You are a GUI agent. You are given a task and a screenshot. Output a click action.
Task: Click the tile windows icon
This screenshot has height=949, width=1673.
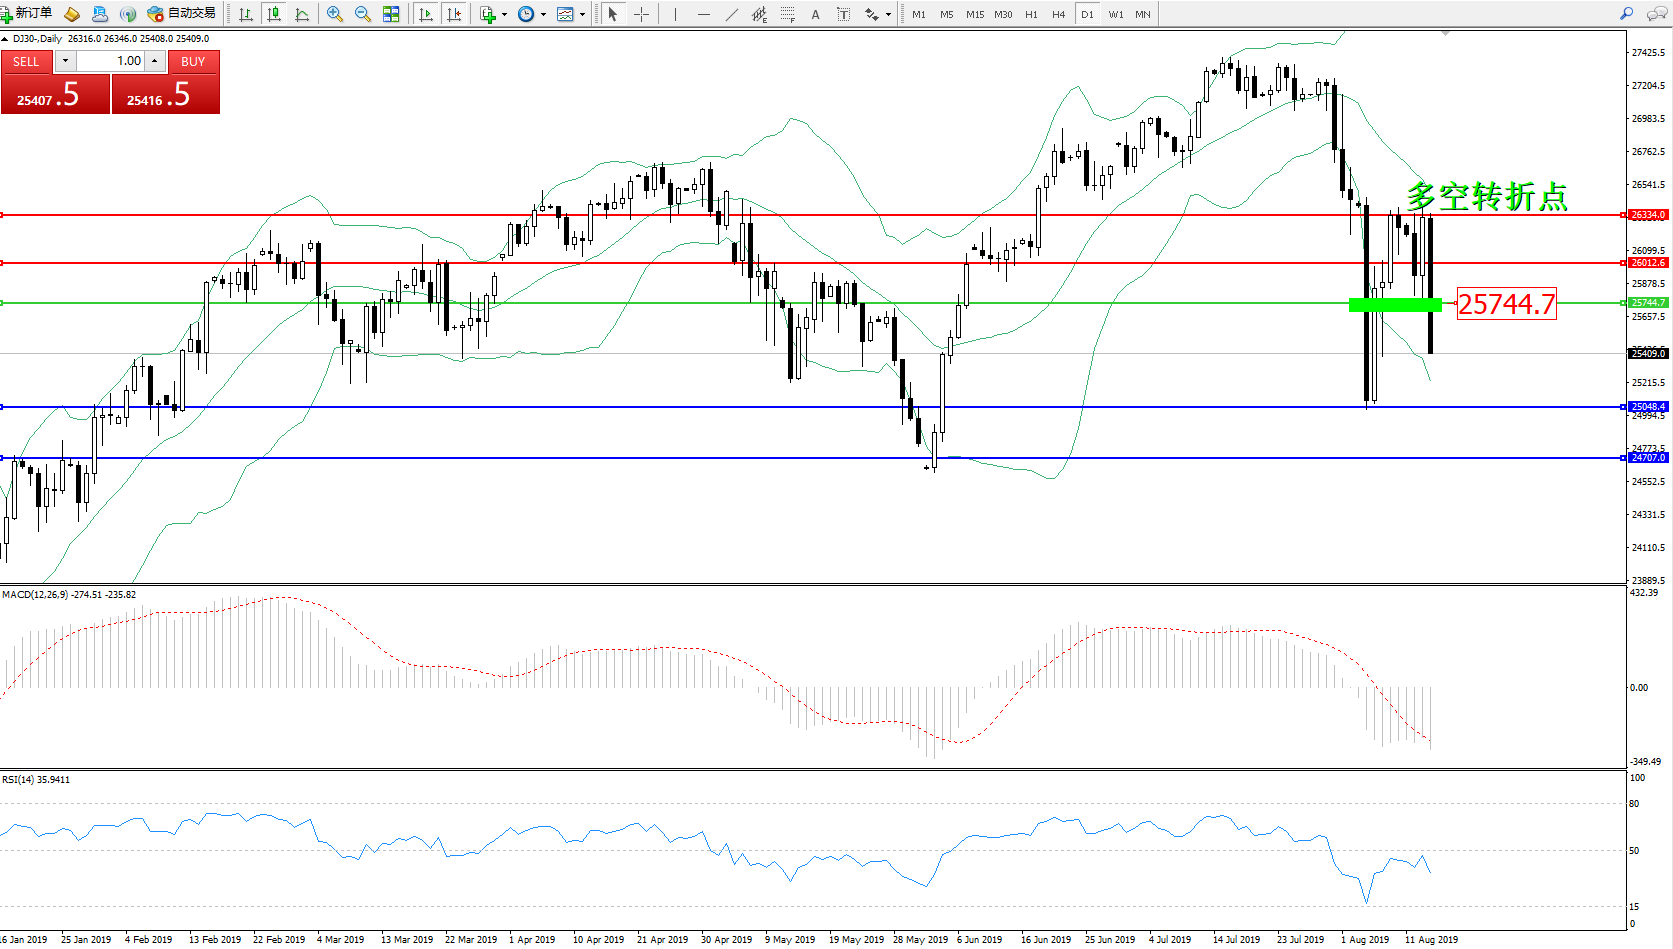[x=391, y=14]
